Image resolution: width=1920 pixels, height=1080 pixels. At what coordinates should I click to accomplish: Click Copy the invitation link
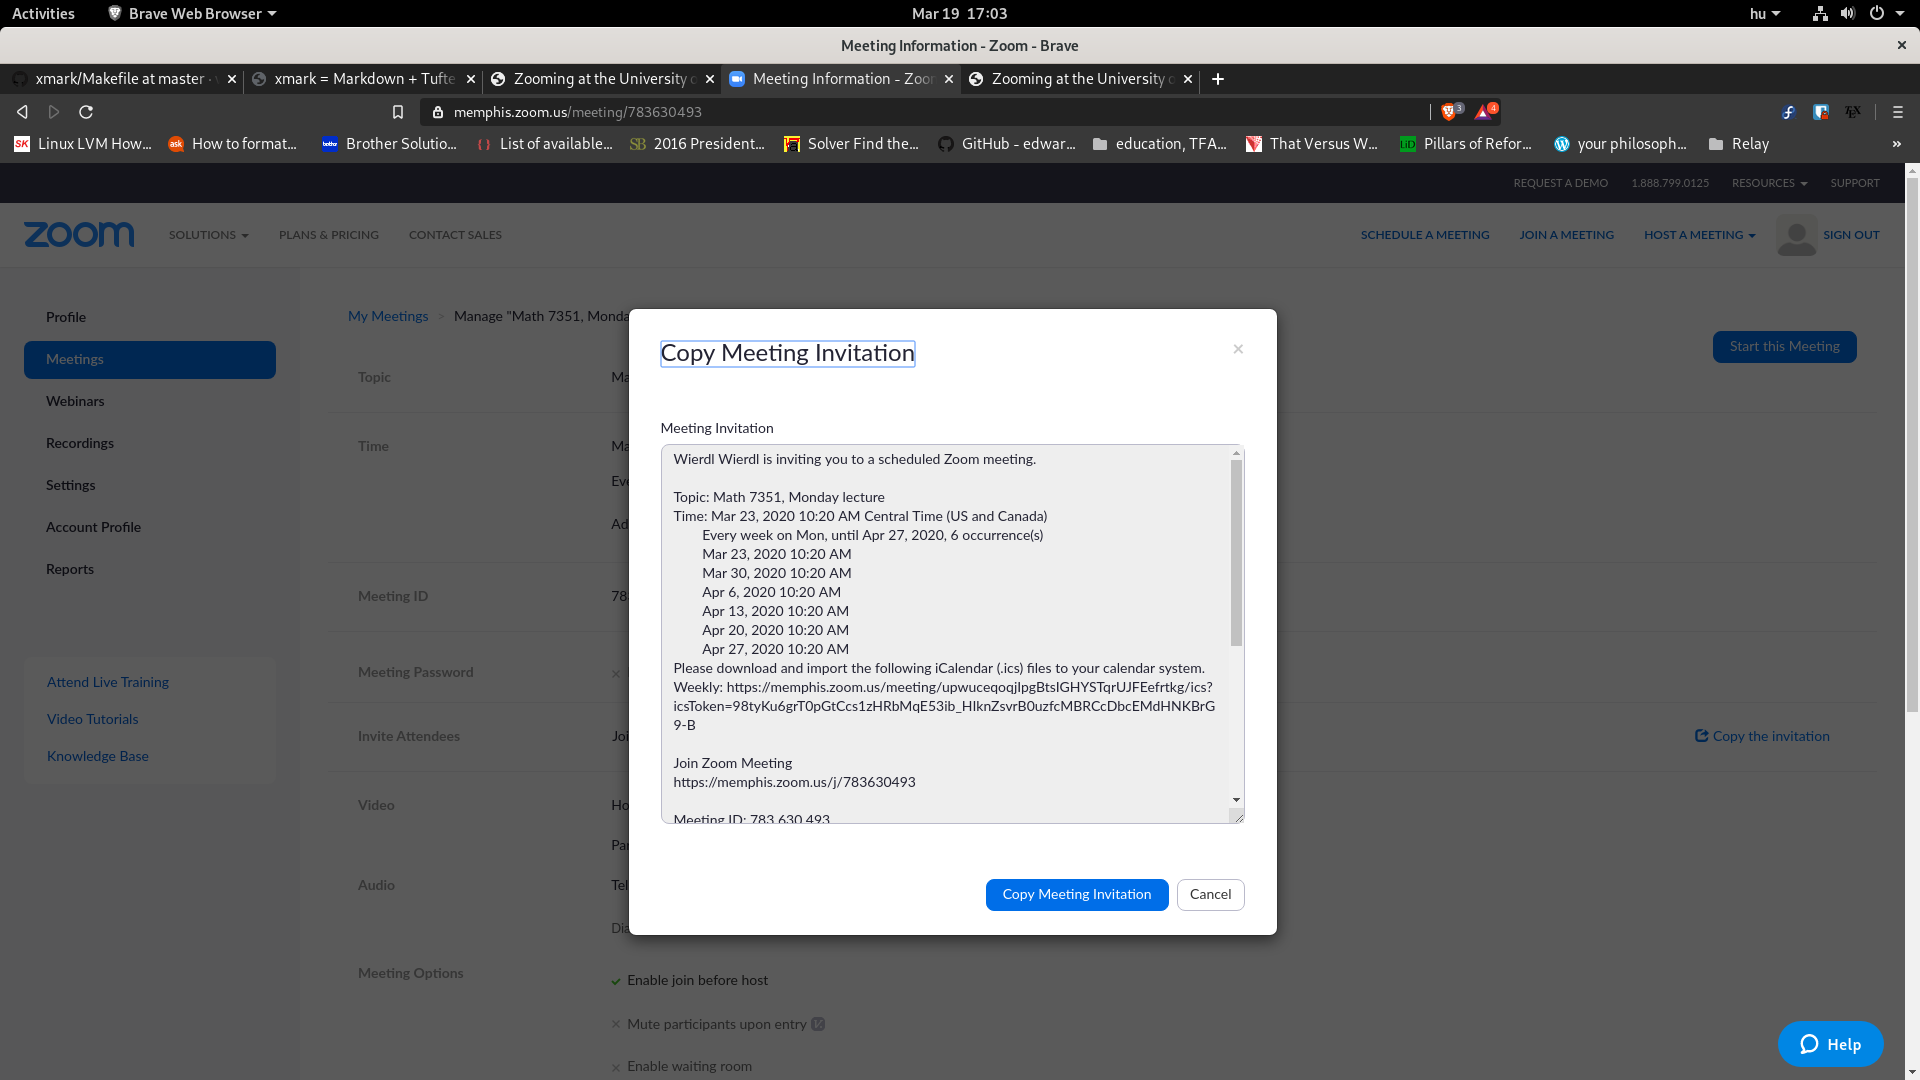tap(1762, 736)
